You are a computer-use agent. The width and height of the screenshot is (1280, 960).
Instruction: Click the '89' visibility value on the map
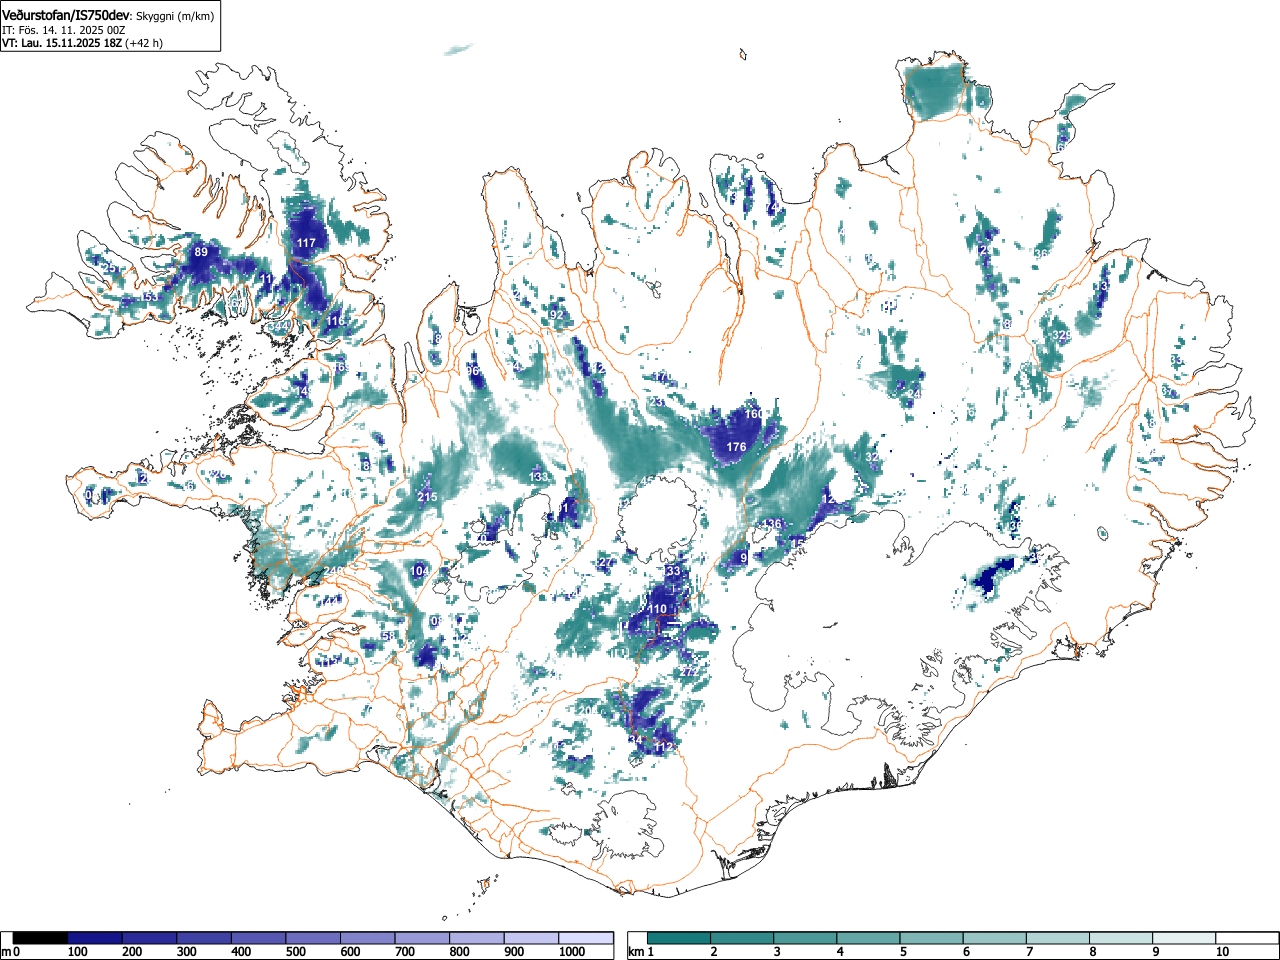click(x=201, y=252)
